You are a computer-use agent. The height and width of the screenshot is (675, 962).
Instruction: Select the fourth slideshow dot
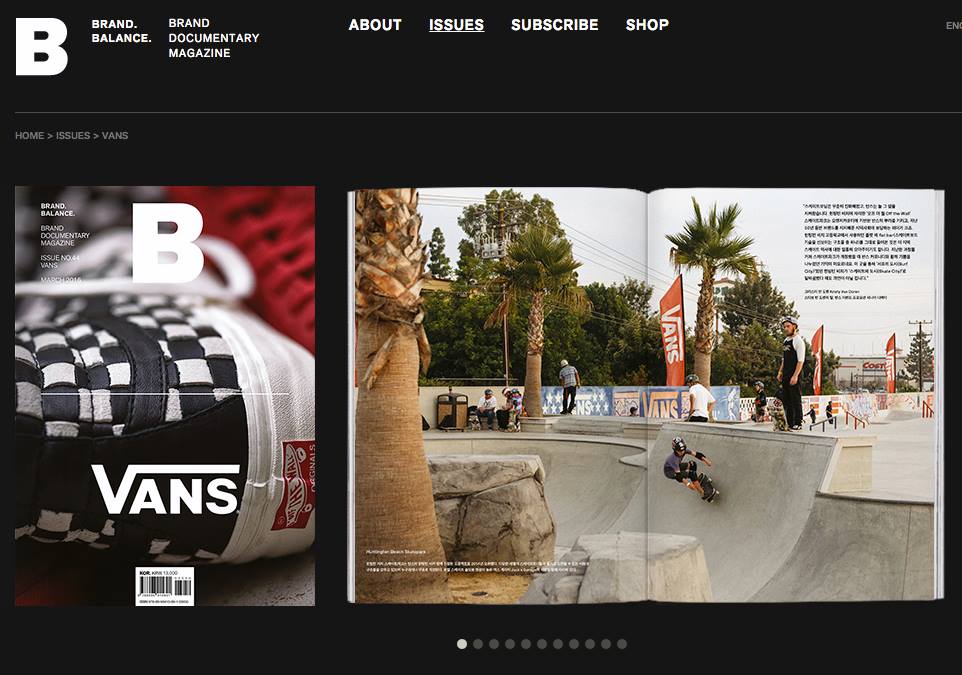pyautogui.click(x=510, y=644)
